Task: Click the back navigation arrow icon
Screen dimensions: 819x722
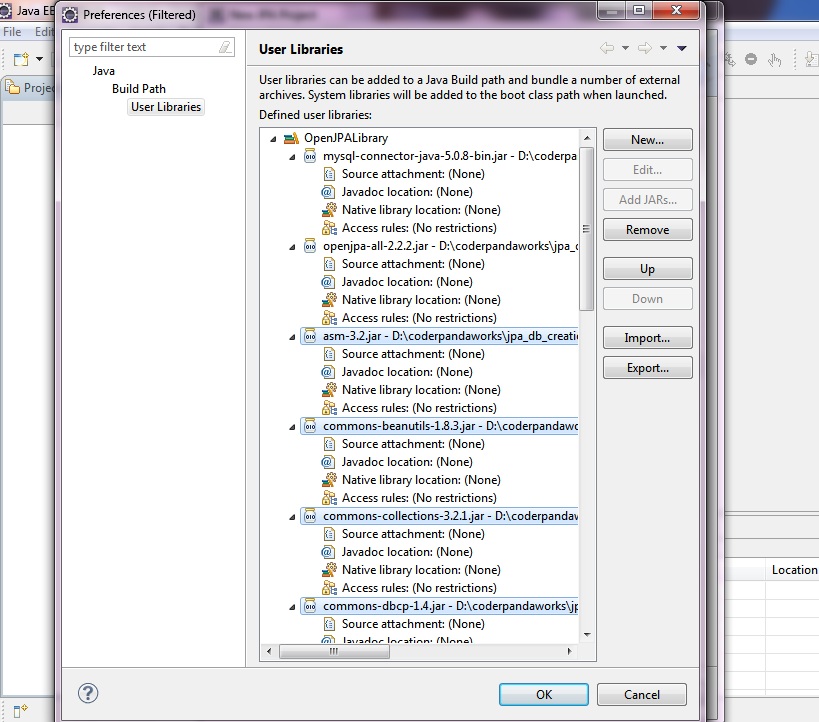Action: pyautogui.click(x=606, y=48)
